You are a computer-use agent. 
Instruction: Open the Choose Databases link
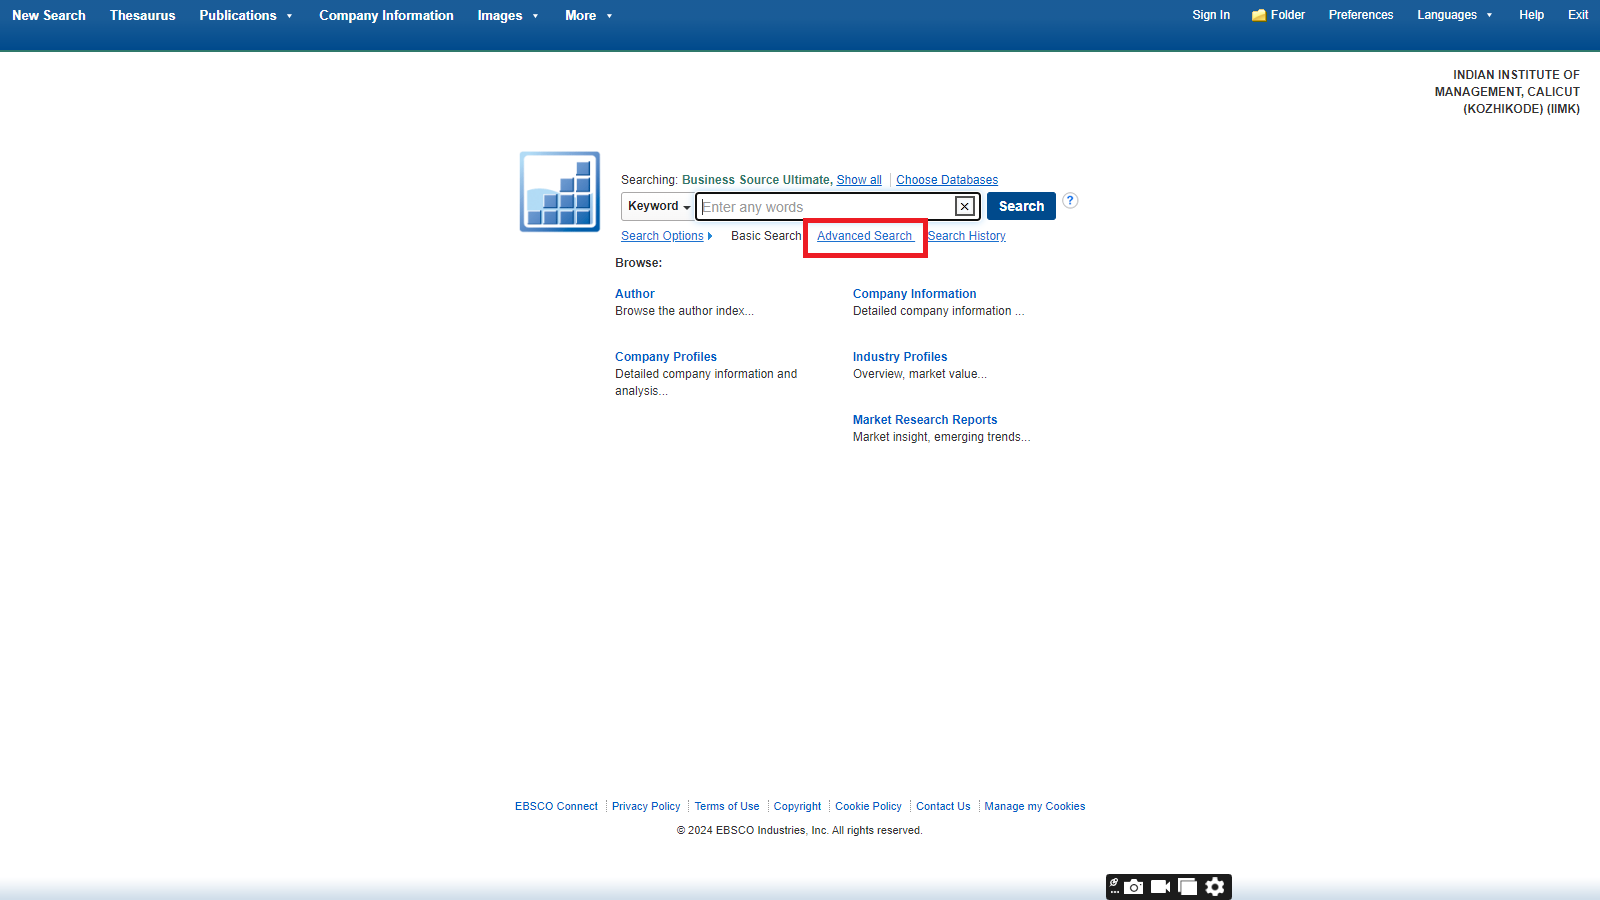tap(946, 180)
